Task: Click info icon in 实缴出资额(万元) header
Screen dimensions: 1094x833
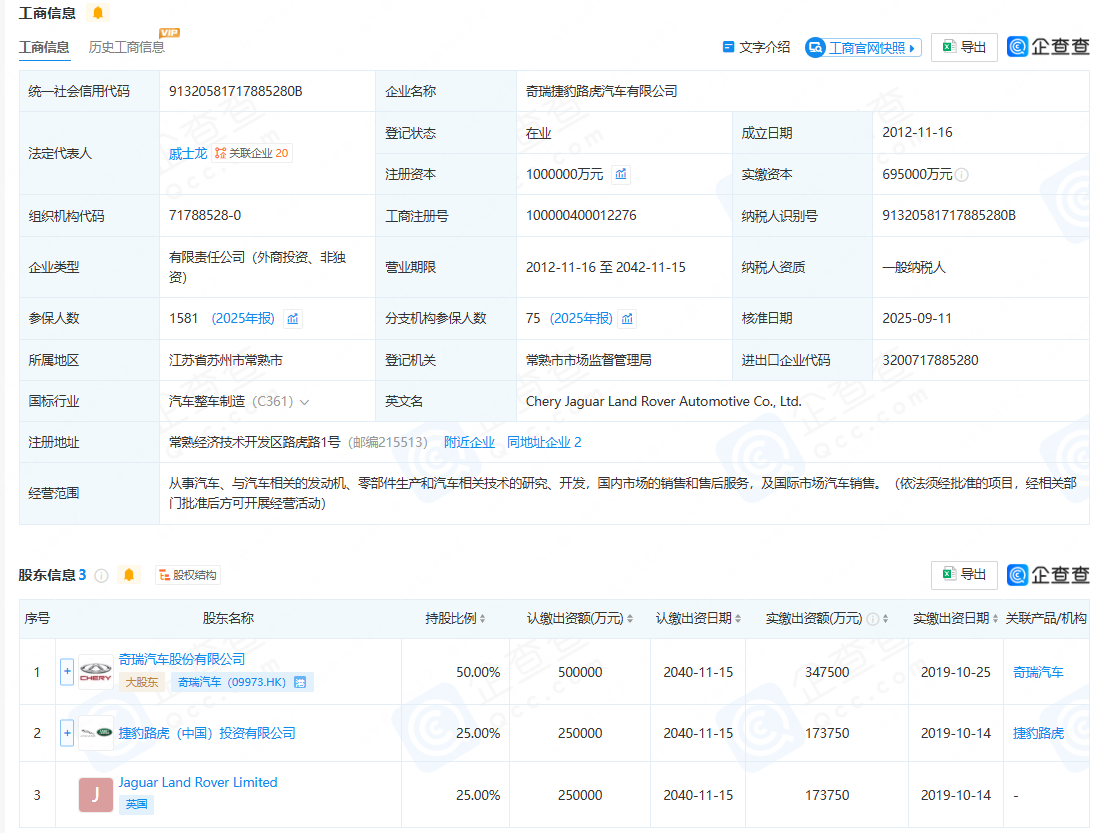Action: coord(873,619)
